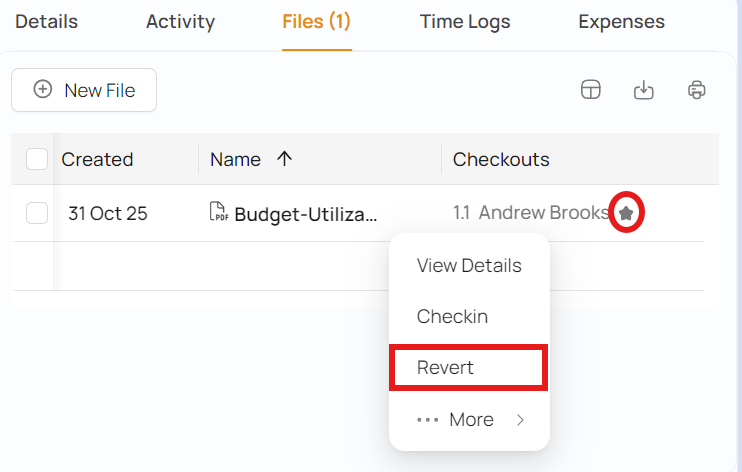The width and height of the screenshot is (742, 472).
Task: Choose Checkin in the context menu
Action: (452, 316)
